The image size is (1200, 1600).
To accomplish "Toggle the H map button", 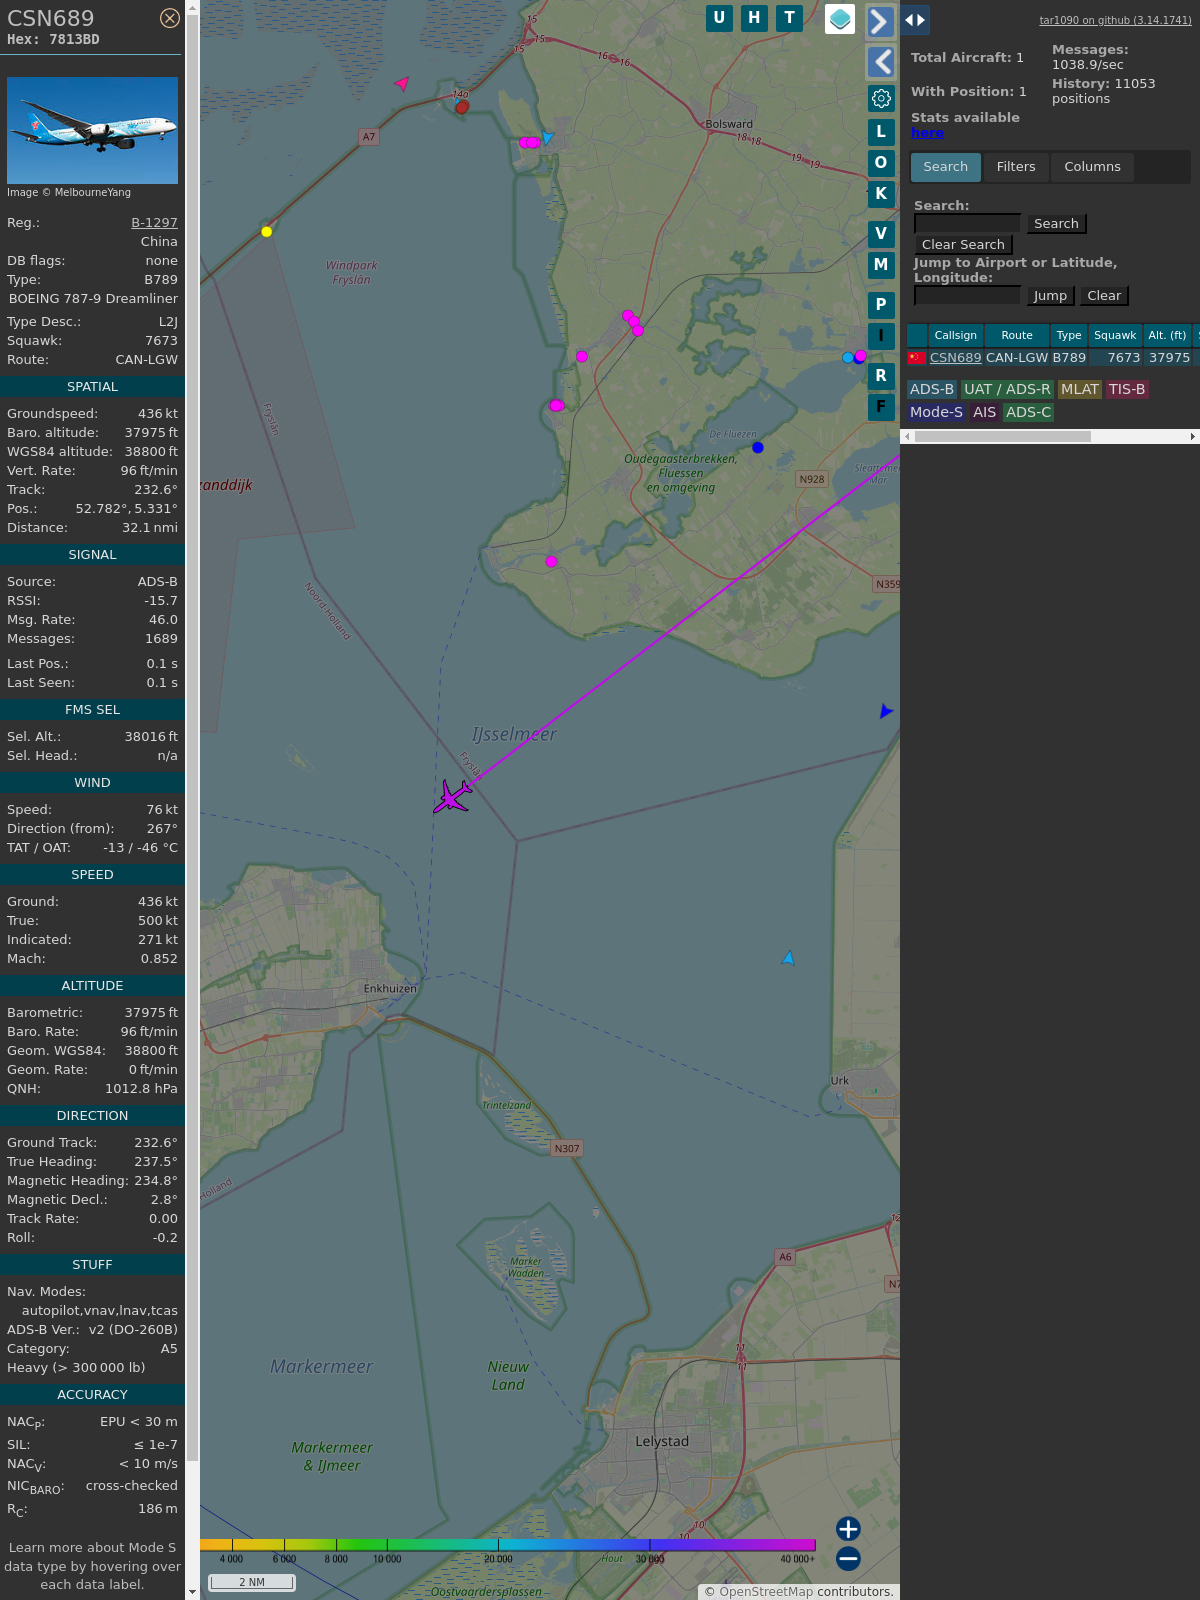I will (754, 18).
